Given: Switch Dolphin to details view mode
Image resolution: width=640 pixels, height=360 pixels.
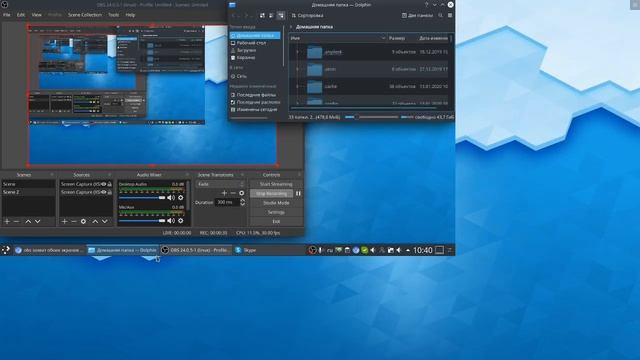Looking at the screenshot, I should tap(281, 16).
